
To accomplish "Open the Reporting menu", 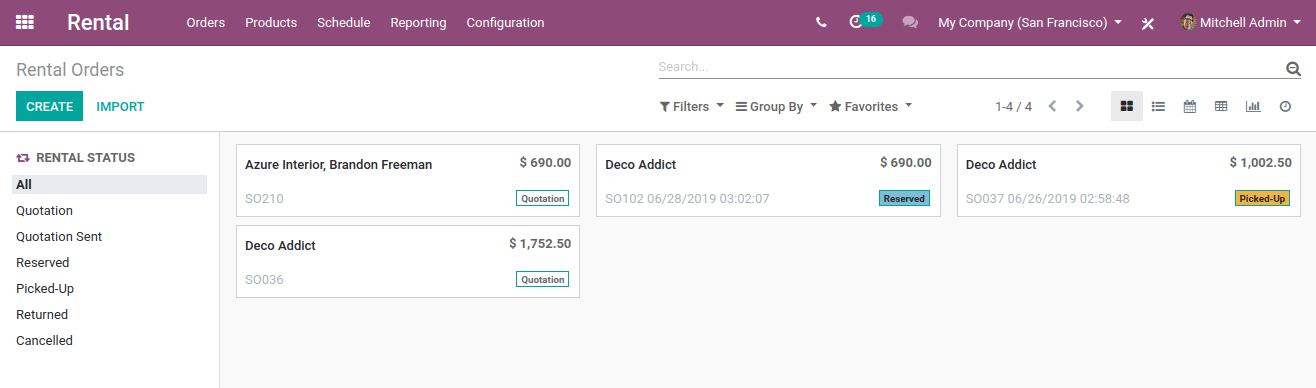I will (x=419, y=22).
